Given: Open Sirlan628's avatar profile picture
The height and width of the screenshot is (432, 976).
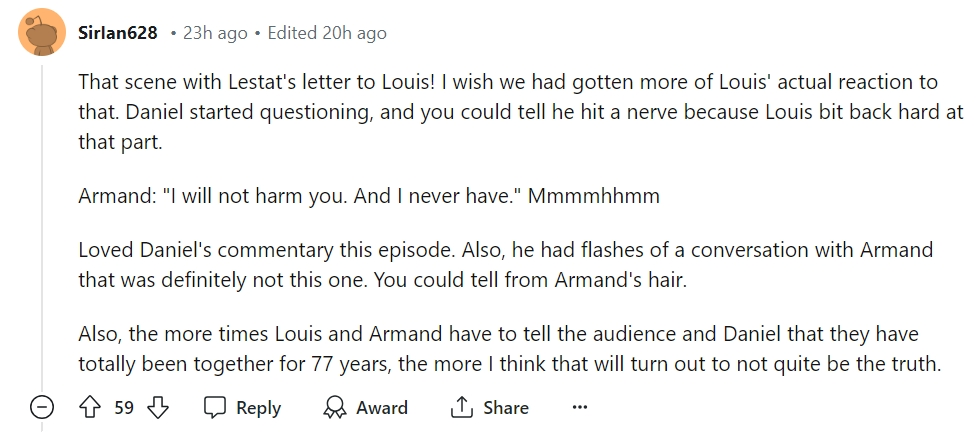Looking at the screenshot, I should [x=41, y=33].
